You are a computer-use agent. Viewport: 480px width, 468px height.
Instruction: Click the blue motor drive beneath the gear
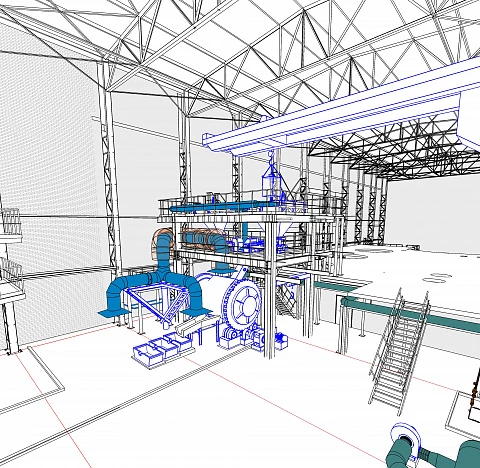click(279, 339)
